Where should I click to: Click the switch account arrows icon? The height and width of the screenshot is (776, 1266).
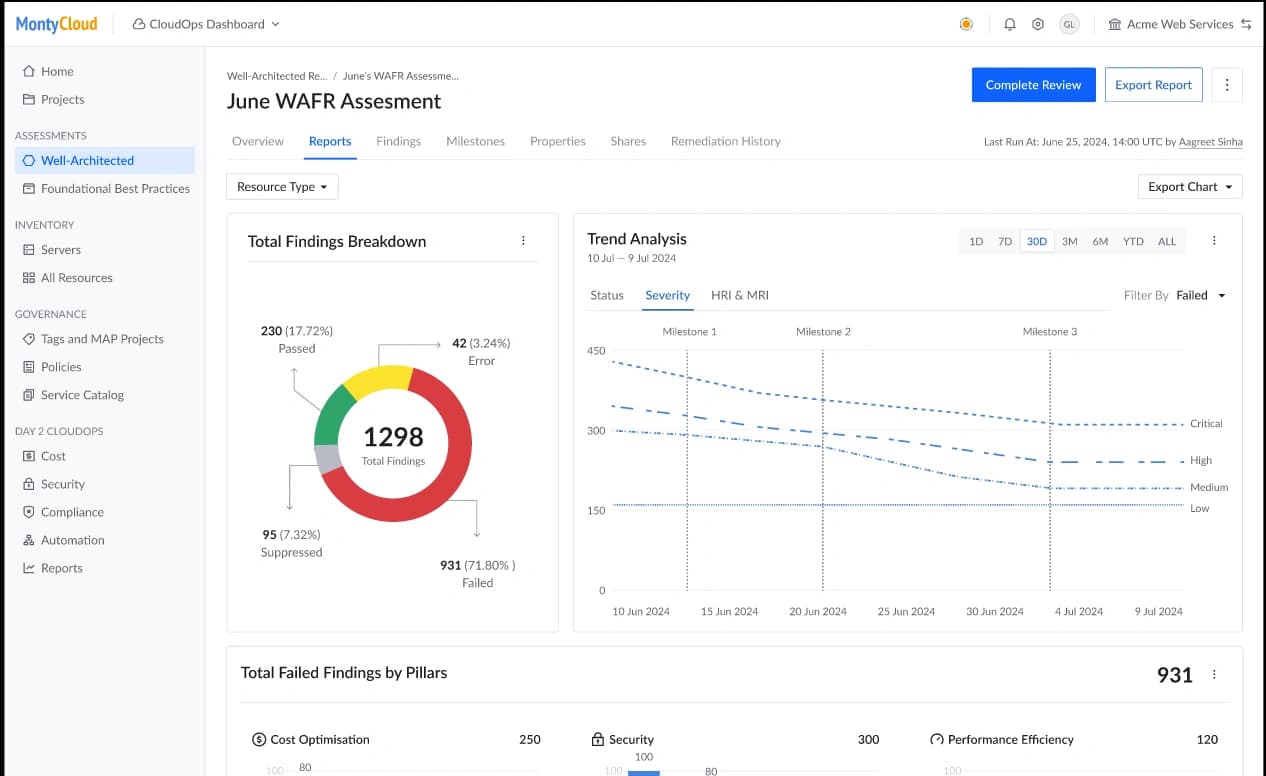pyautogui.click(x=1246, y=24)
